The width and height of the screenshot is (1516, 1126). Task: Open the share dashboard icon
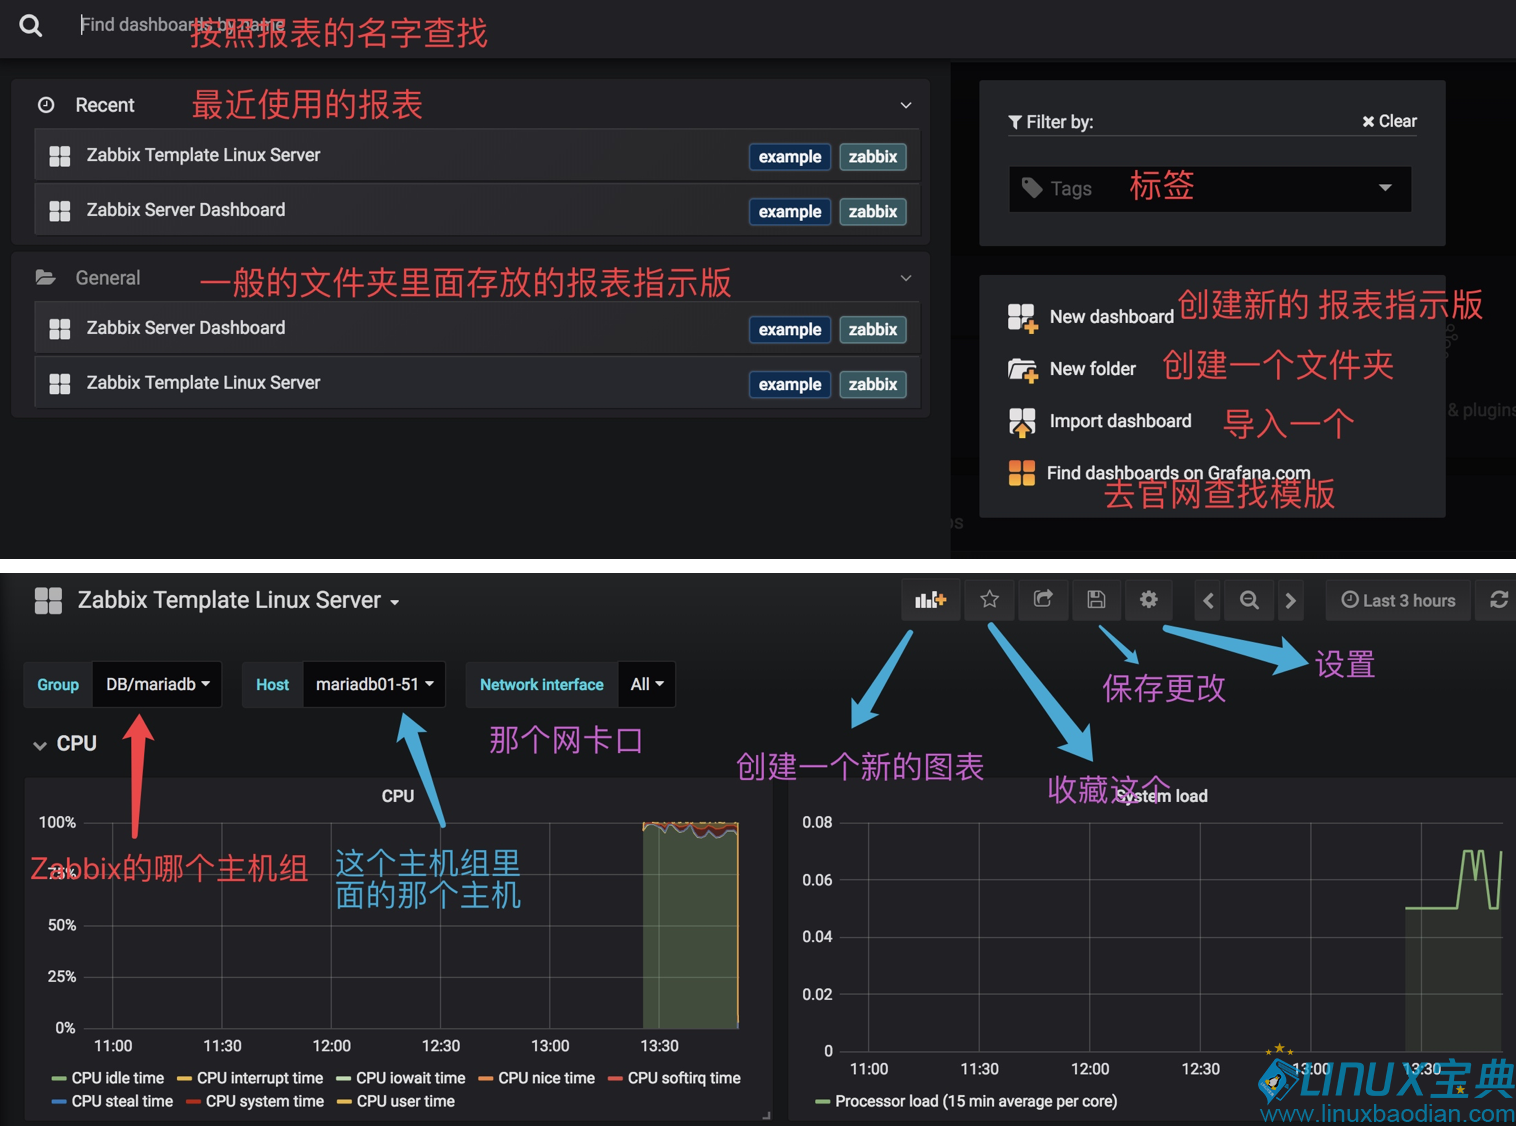coord(1043,600)
